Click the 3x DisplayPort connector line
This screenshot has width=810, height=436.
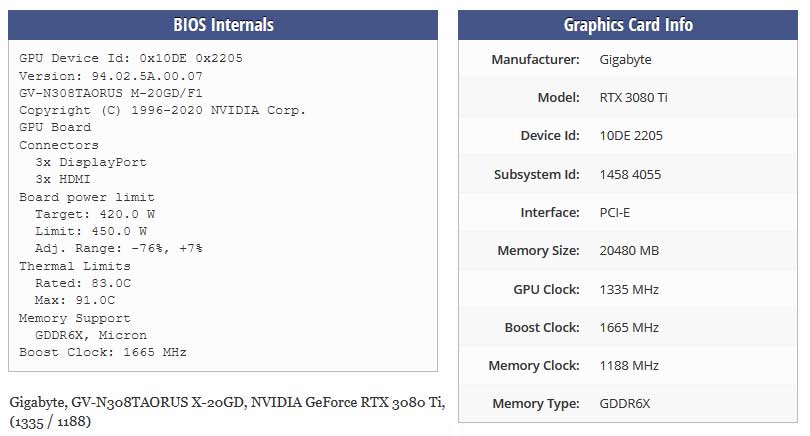(x=91, y=162)
